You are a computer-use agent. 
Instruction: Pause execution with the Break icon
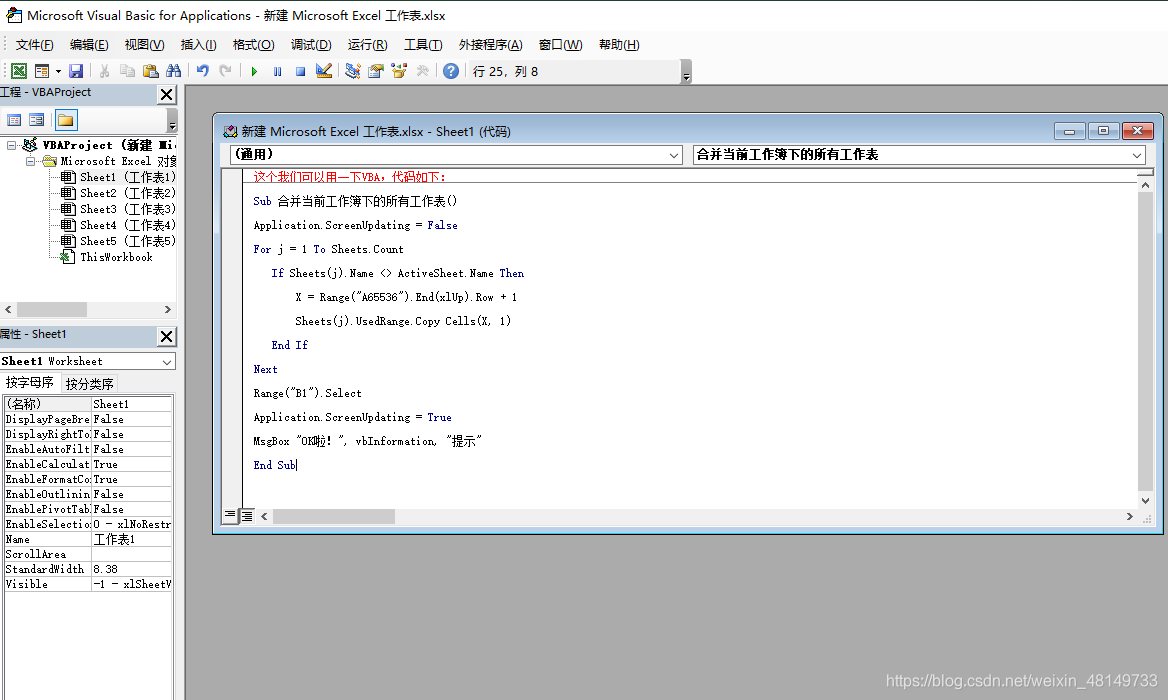pyautogui.click(x=277, y=71)
